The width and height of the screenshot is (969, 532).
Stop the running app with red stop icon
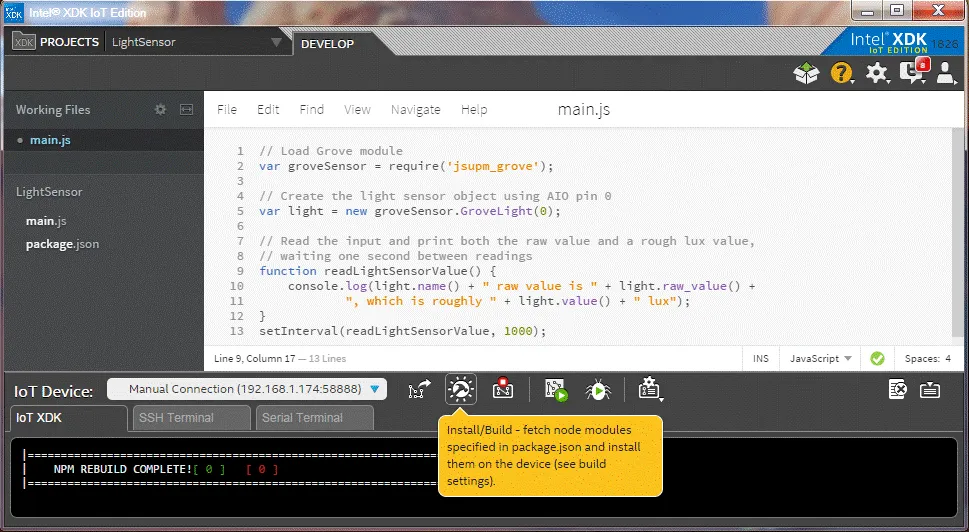(x=503, y=390)
